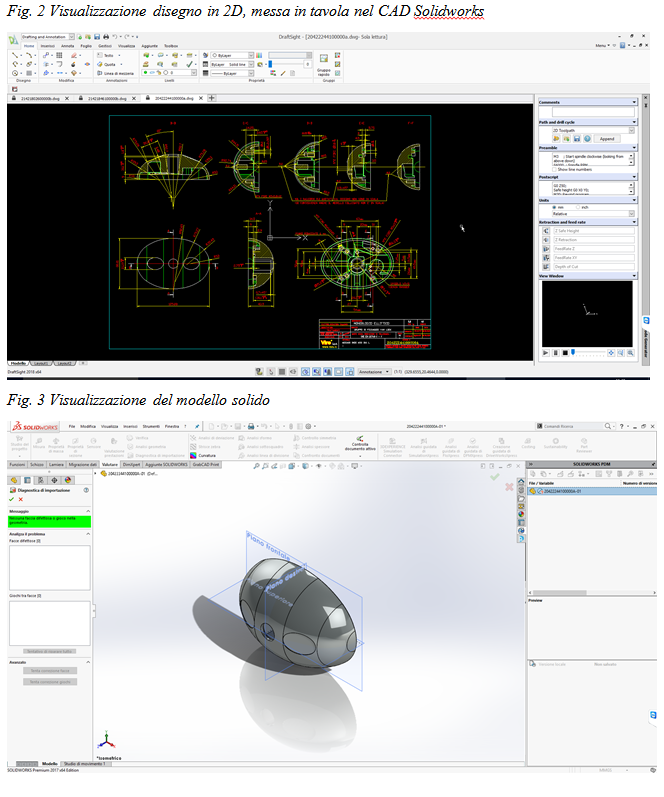This screenshot has height=797, width=664.
Task: Switch to the Modello sheet tab in DraftSight
Action: click(18, 363)
